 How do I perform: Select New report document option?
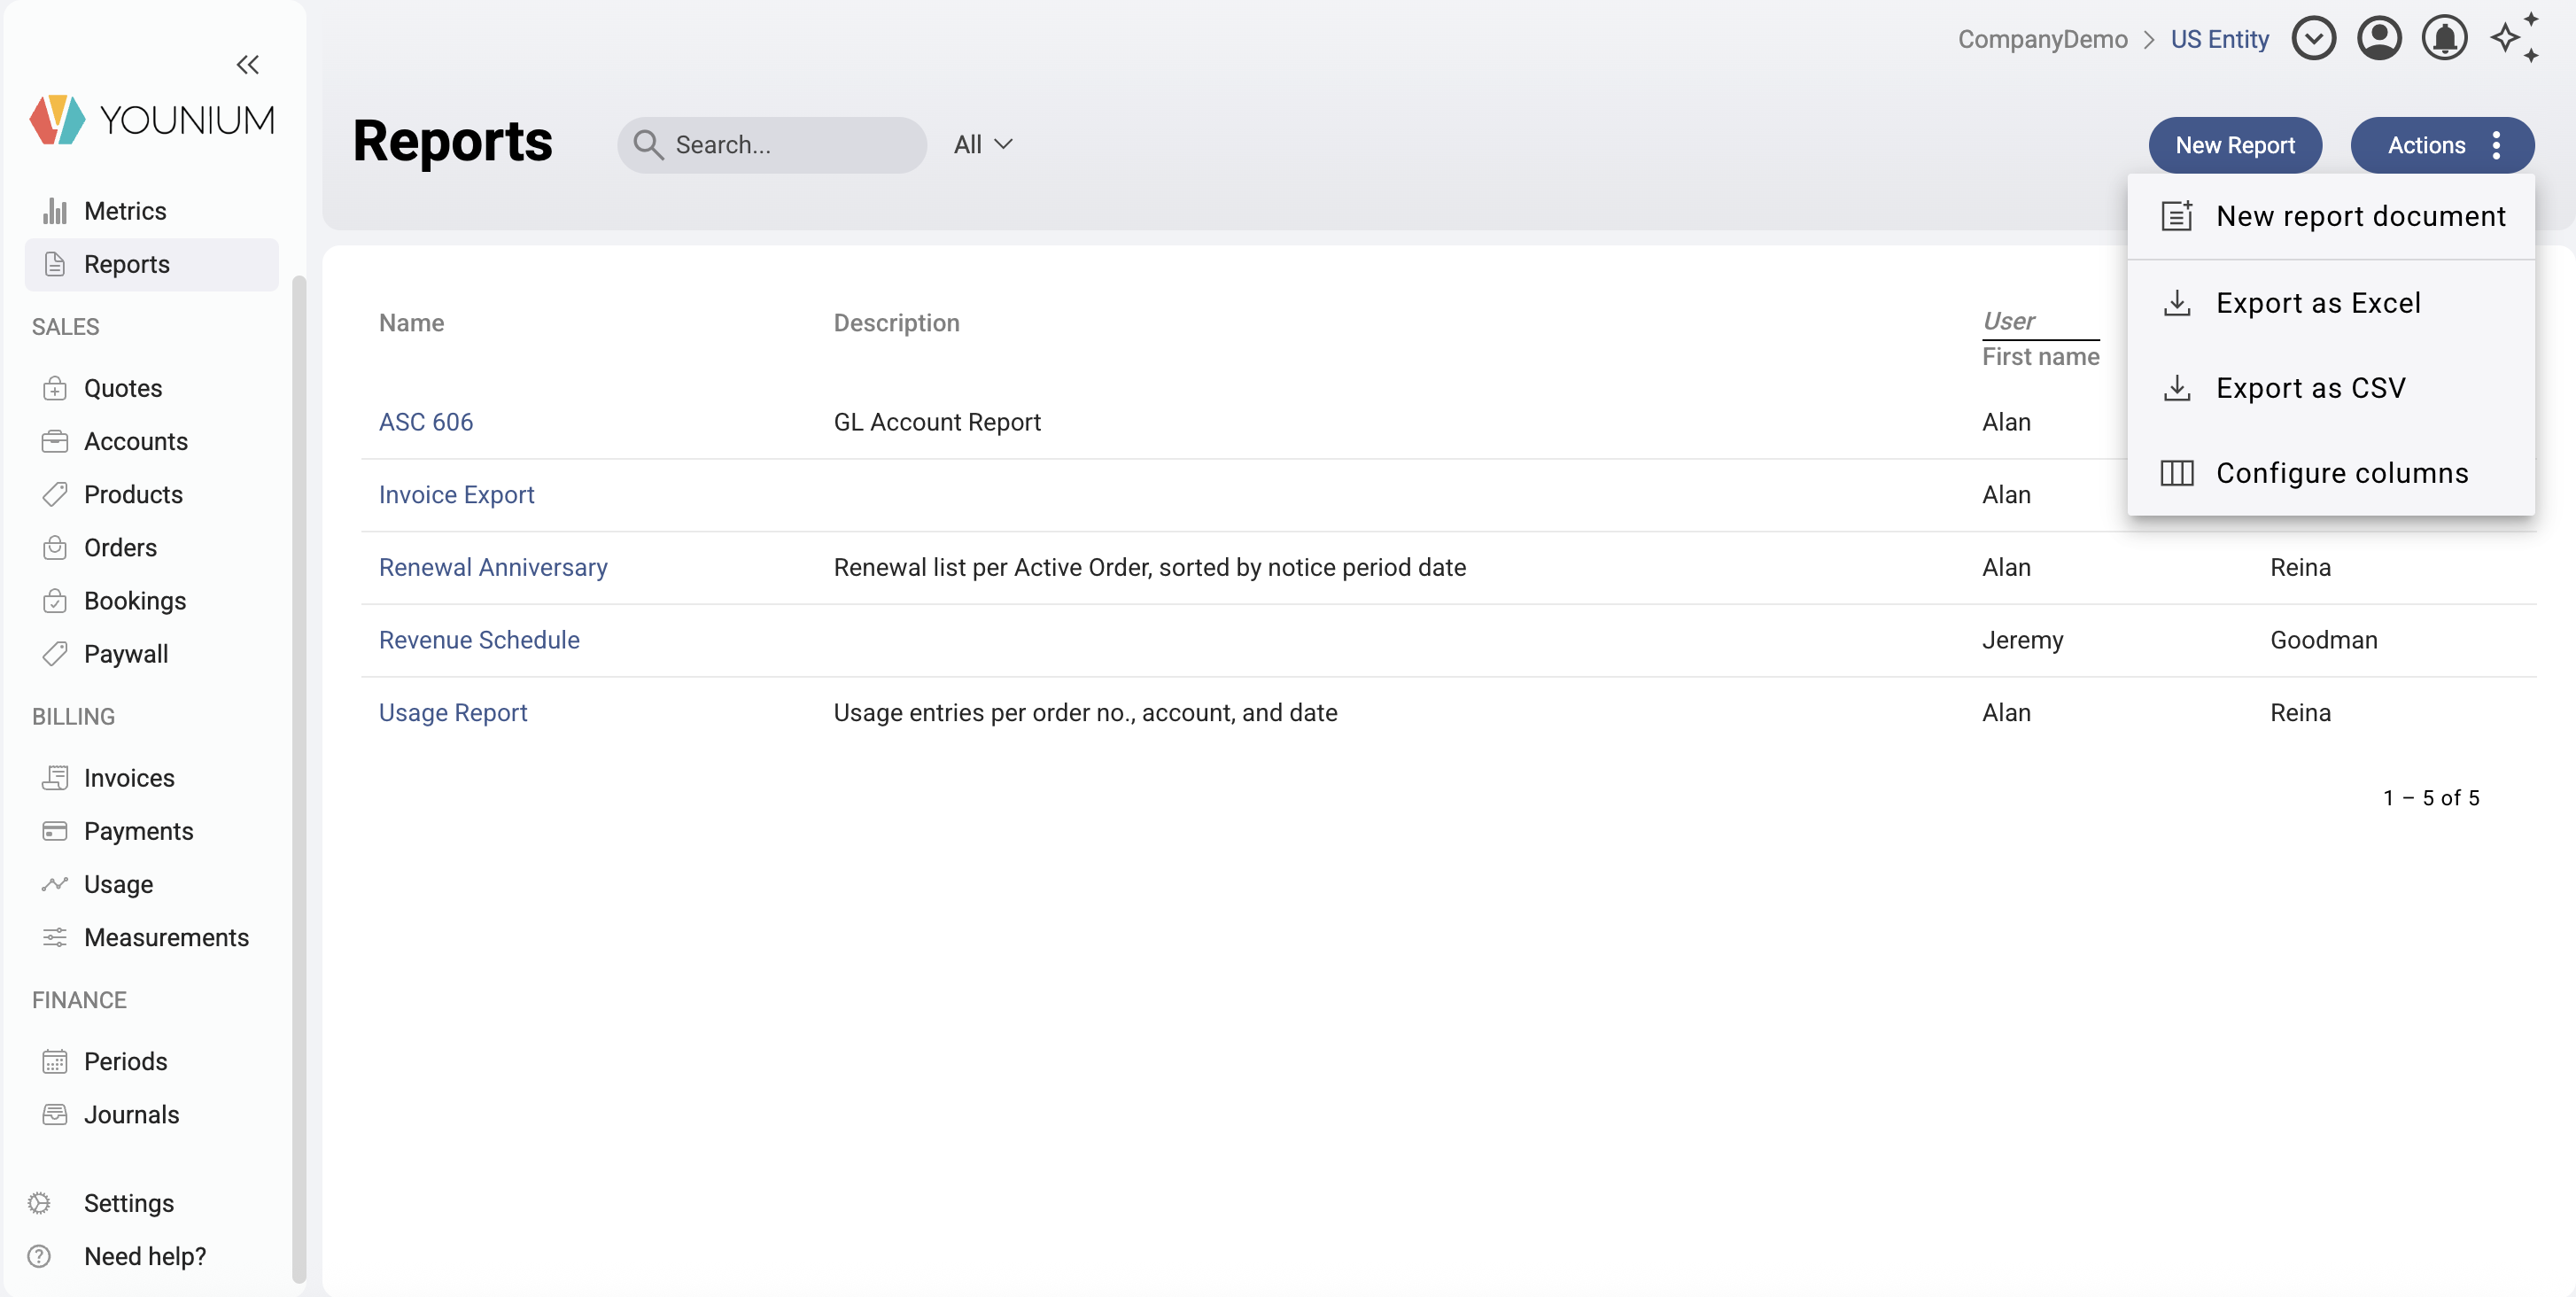tap(2360, 216)
